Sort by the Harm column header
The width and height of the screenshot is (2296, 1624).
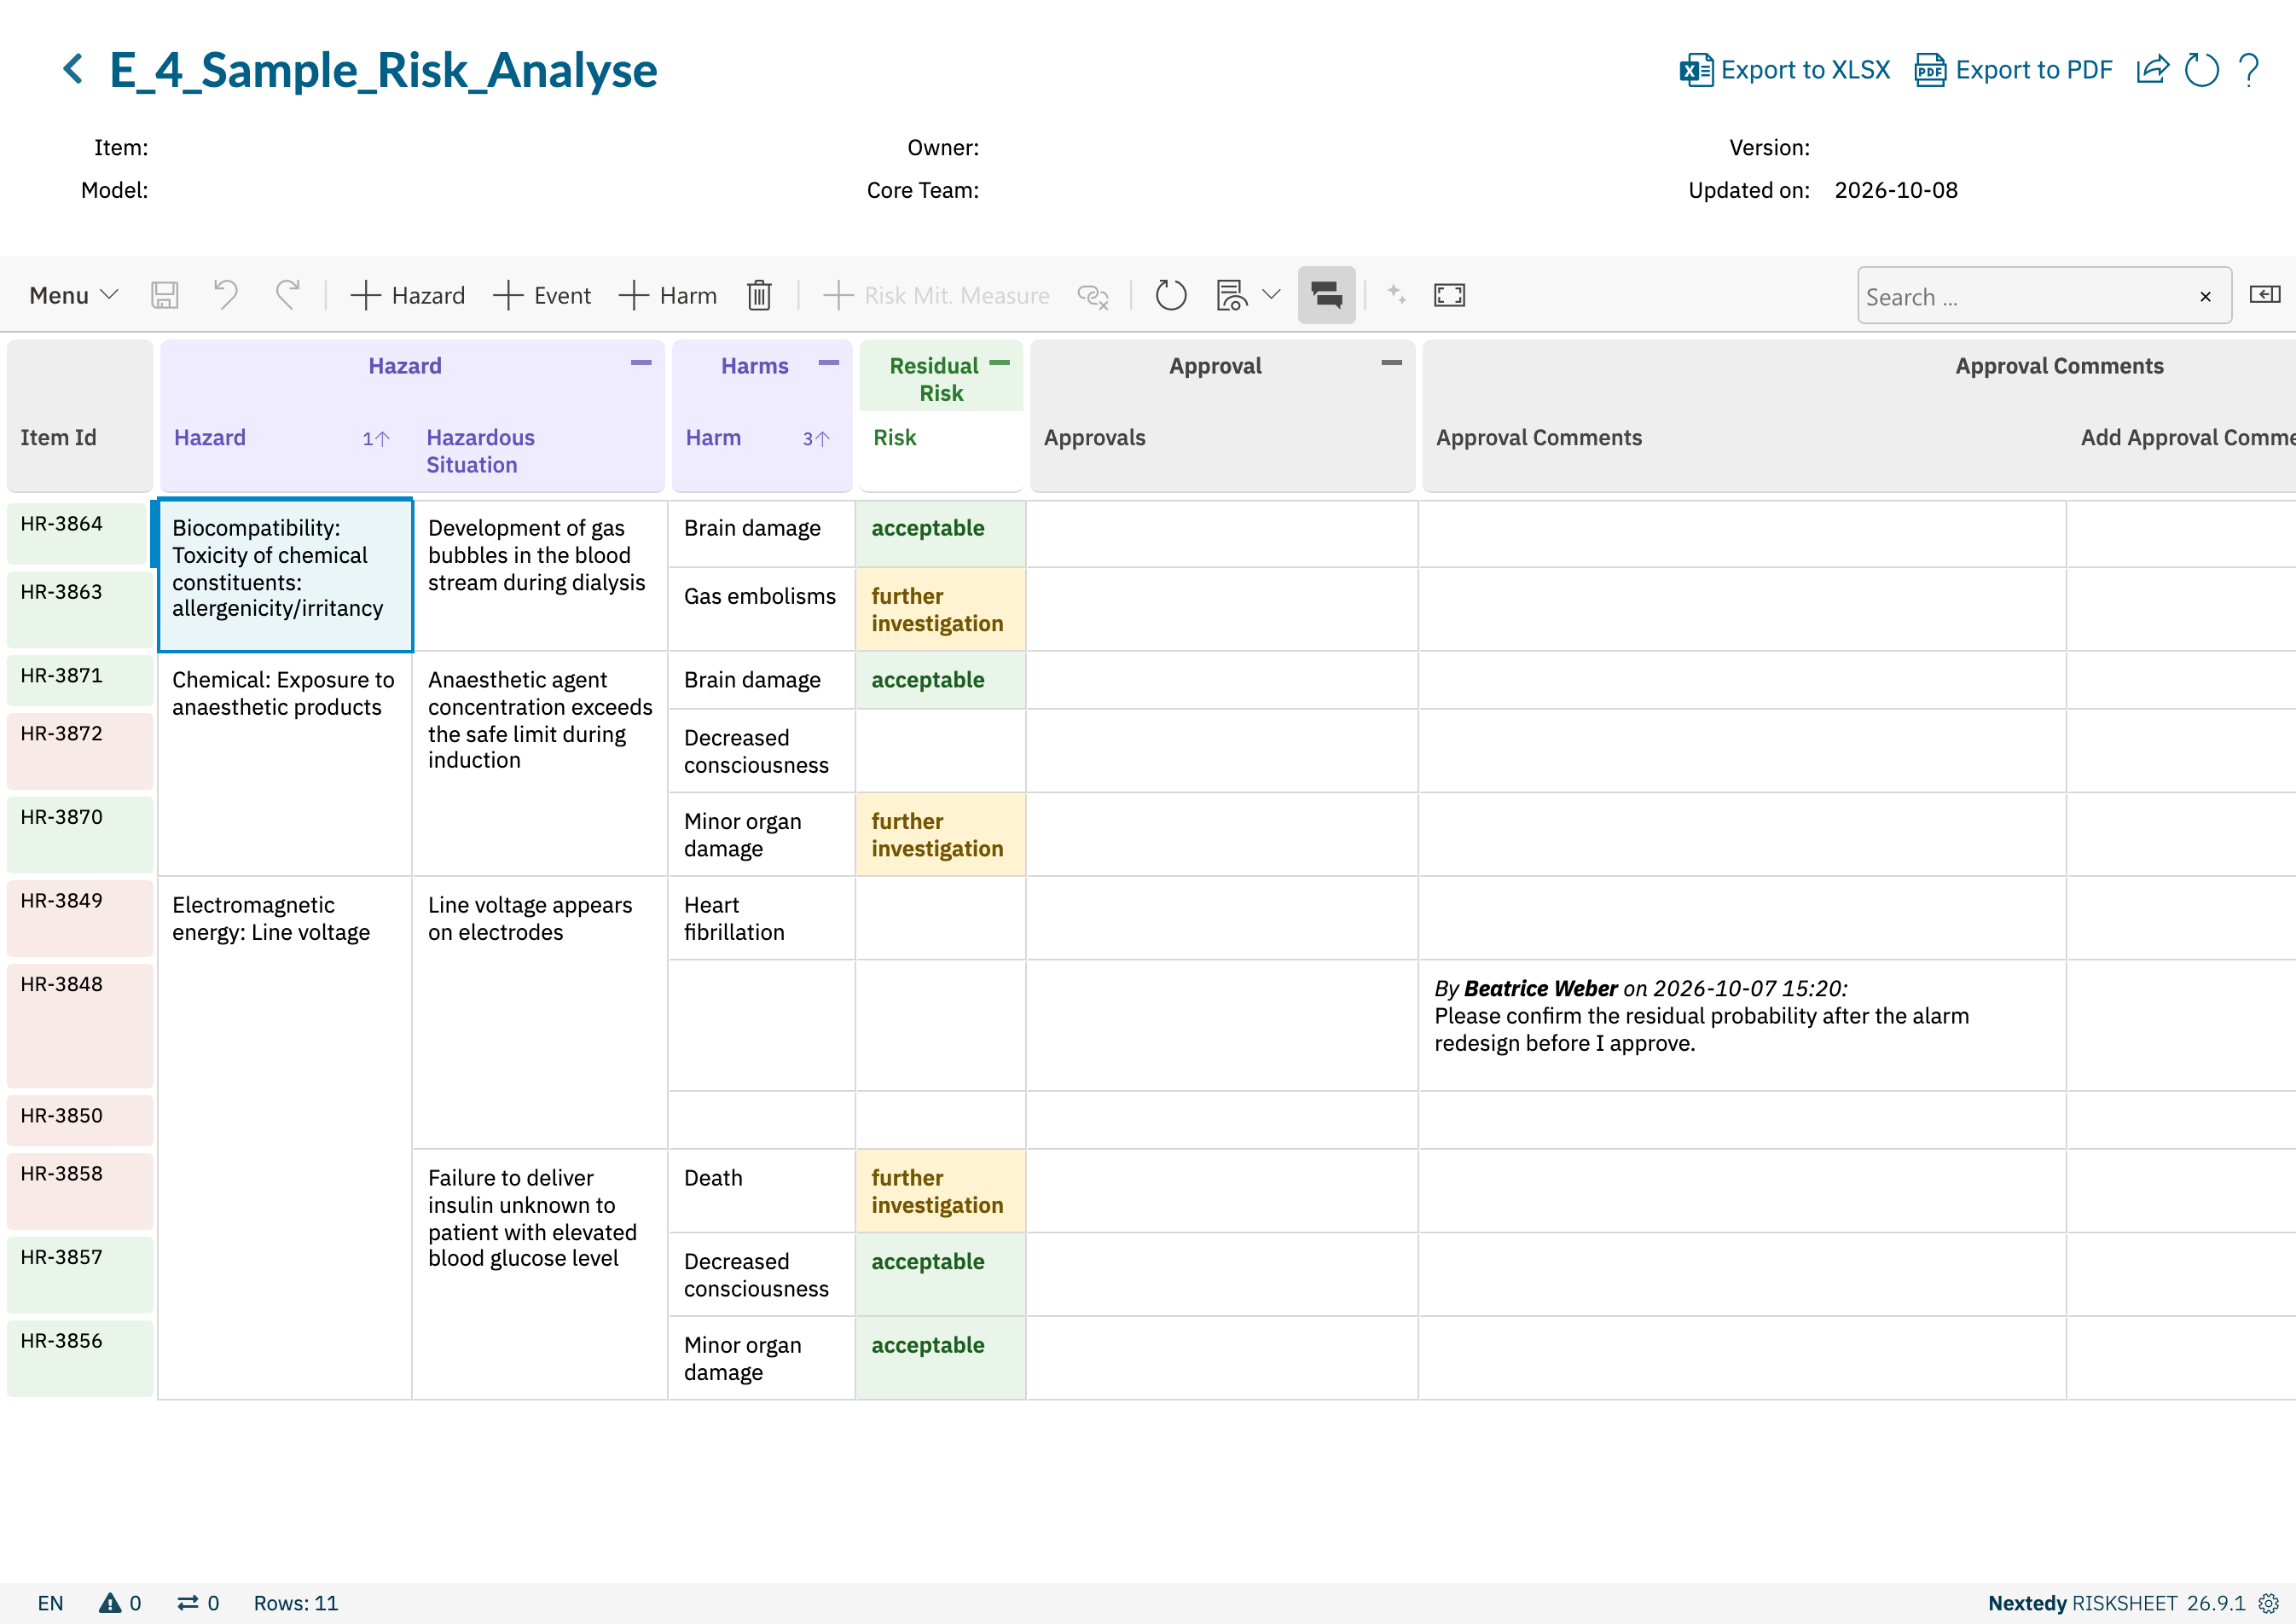point(713,438)
